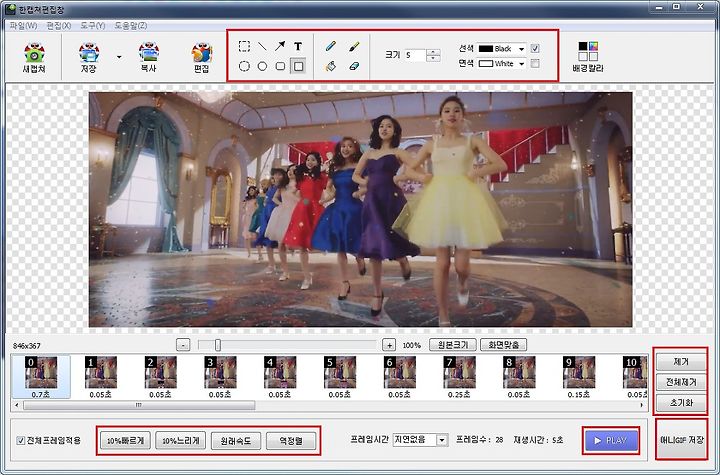Select the eraser tool
Image resolution: width=720 pixels, height=475 pixels.
click(x=354, y=66)
